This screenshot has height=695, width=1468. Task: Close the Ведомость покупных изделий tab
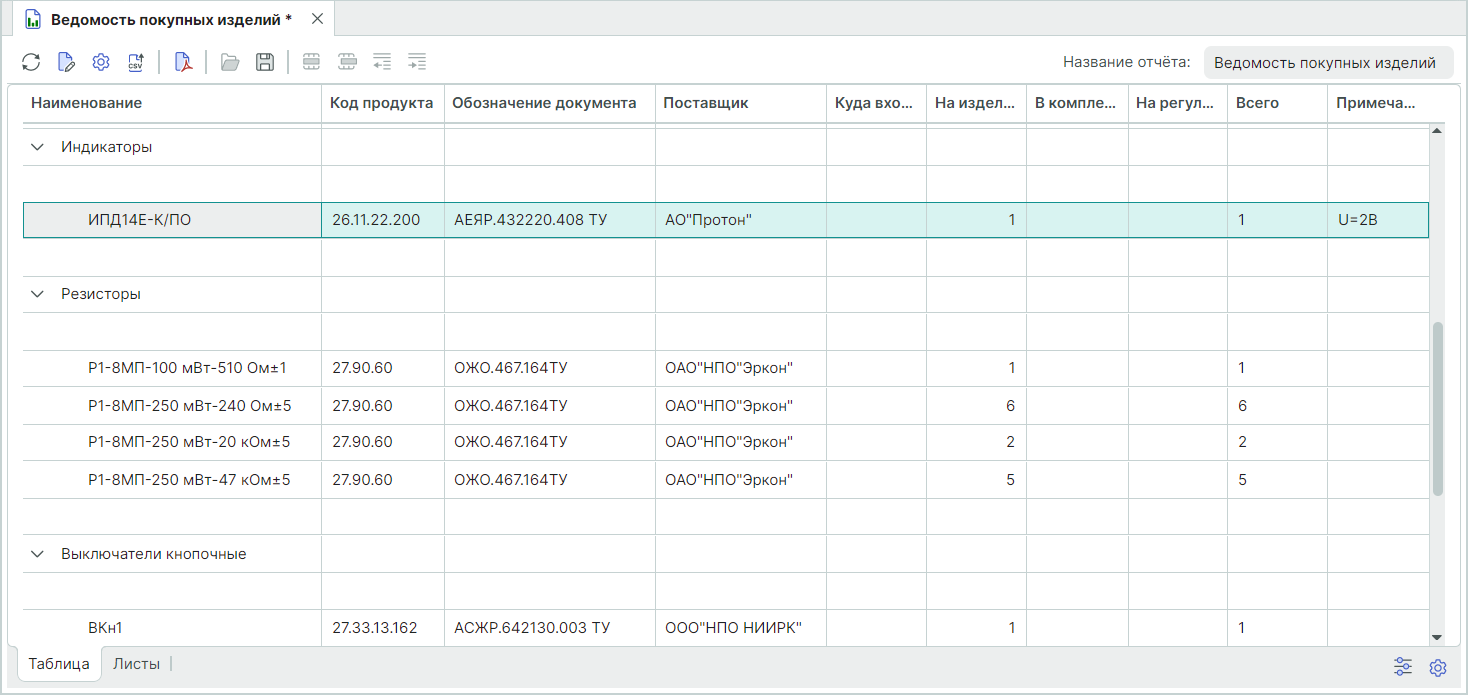[317, 20]
